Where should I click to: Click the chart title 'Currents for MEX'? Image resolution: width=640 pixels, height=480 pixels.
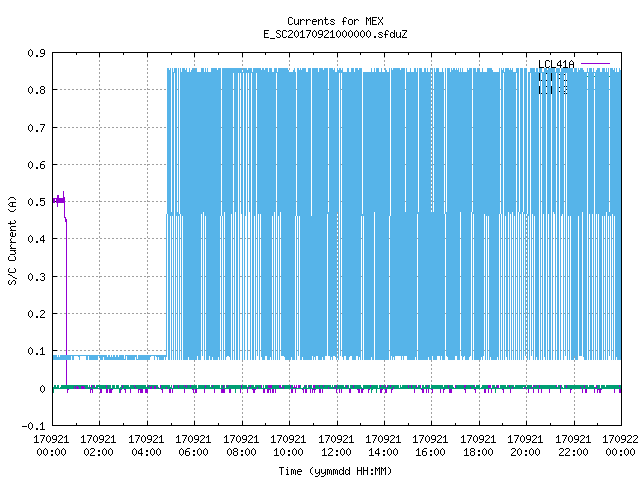[335, 21]
